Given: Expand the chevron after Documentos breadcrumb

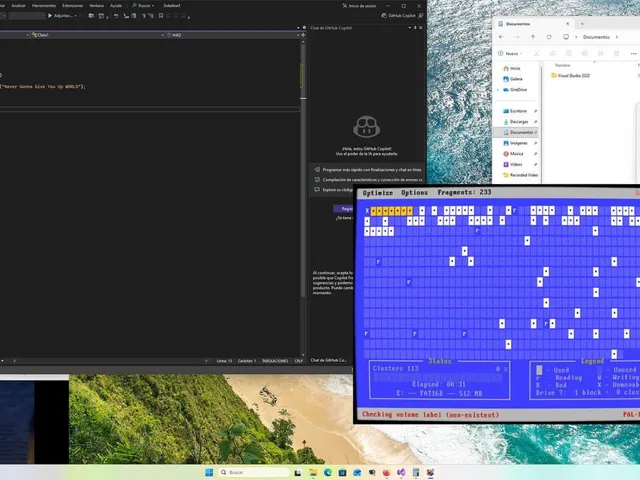Looking at the screenshot, I should click(617, 37).
